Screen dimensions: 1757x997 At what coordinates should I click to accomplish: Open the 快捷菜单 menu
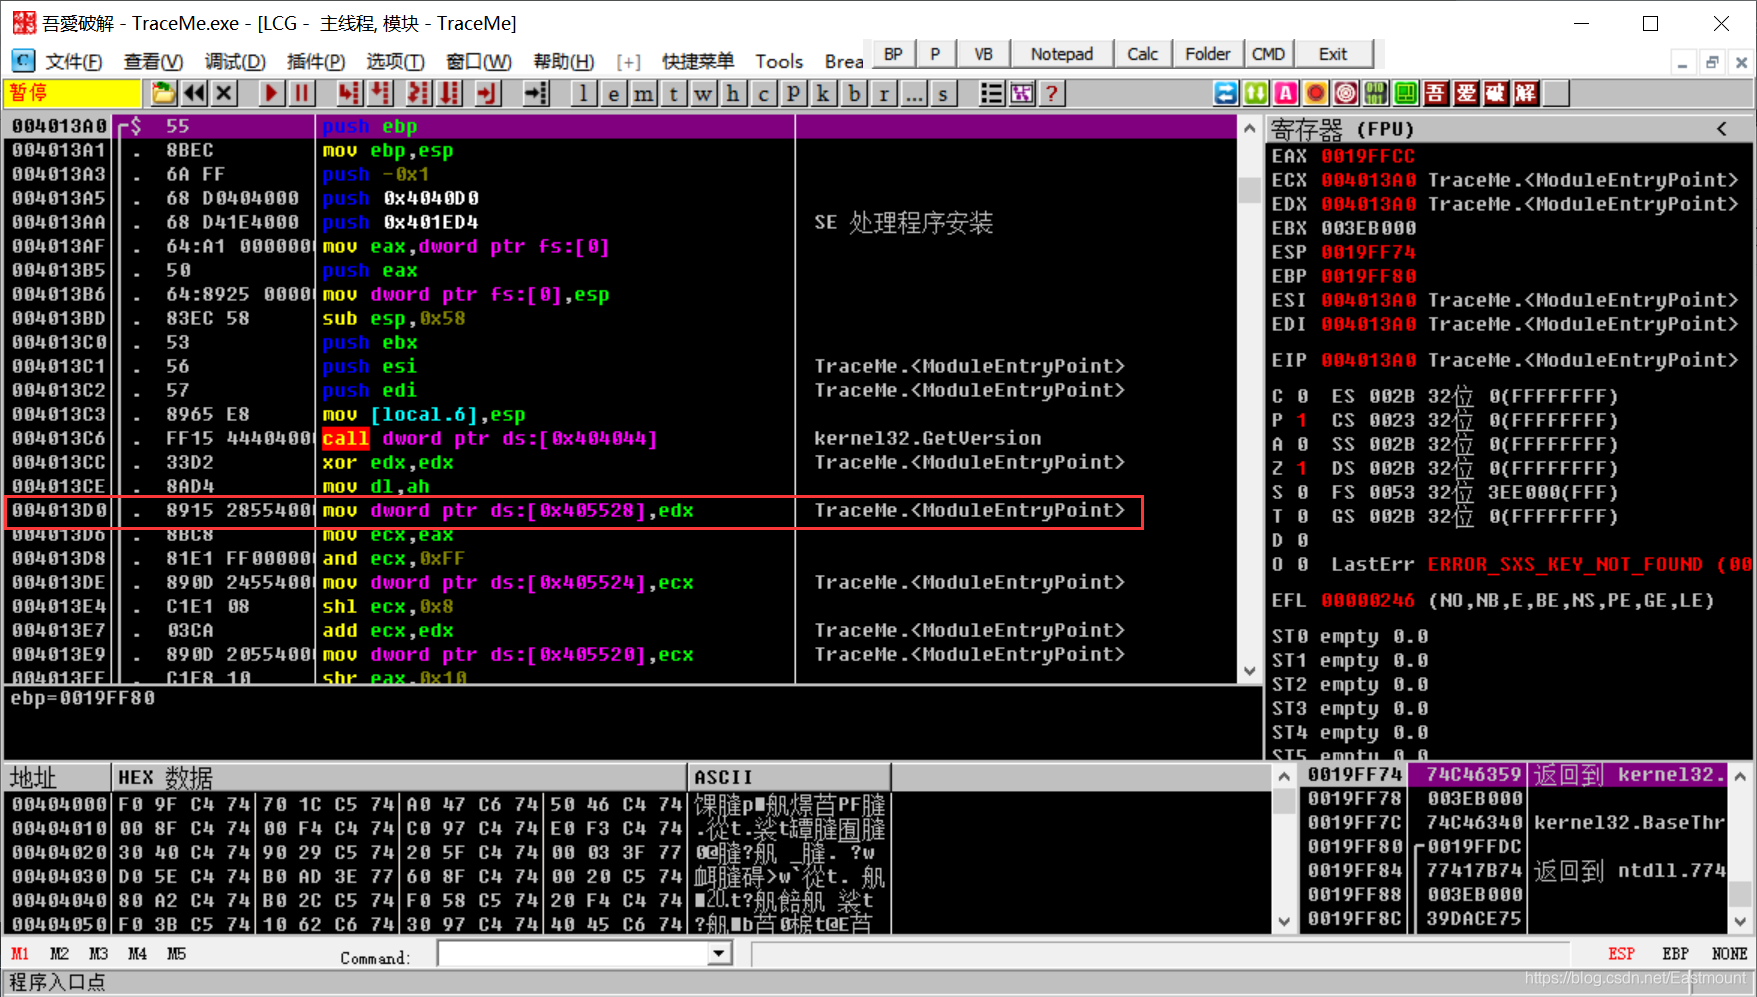(x=698, y=62)
